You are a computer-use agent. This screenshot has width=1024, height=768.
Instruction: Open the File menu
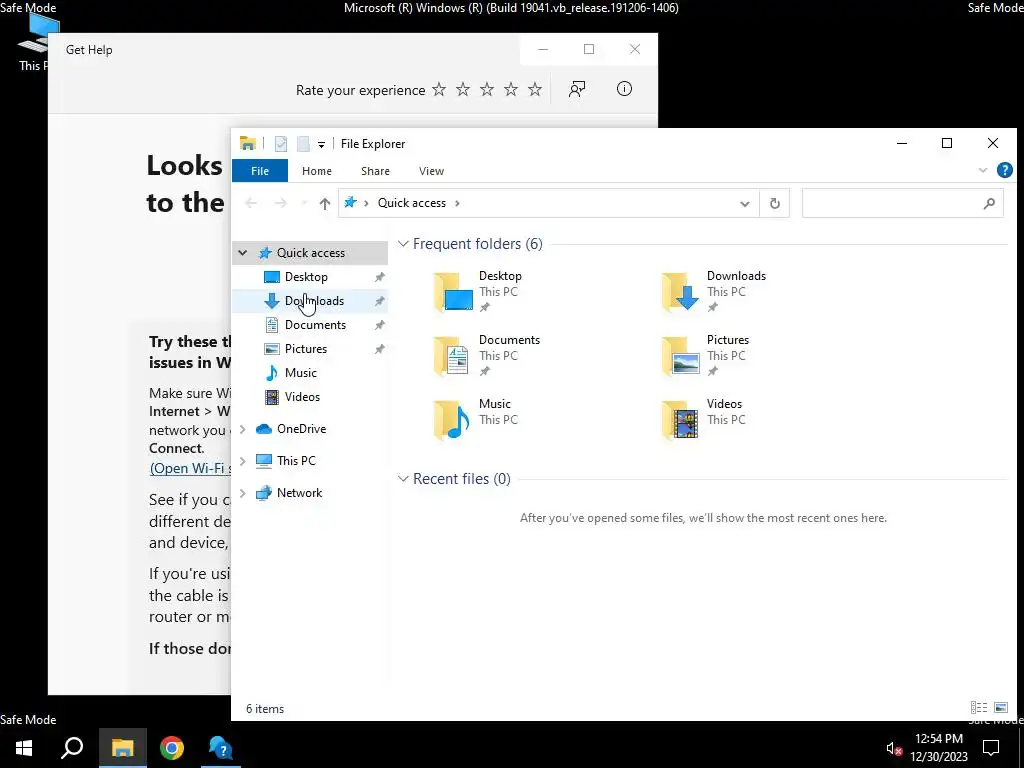click(260, 171)
